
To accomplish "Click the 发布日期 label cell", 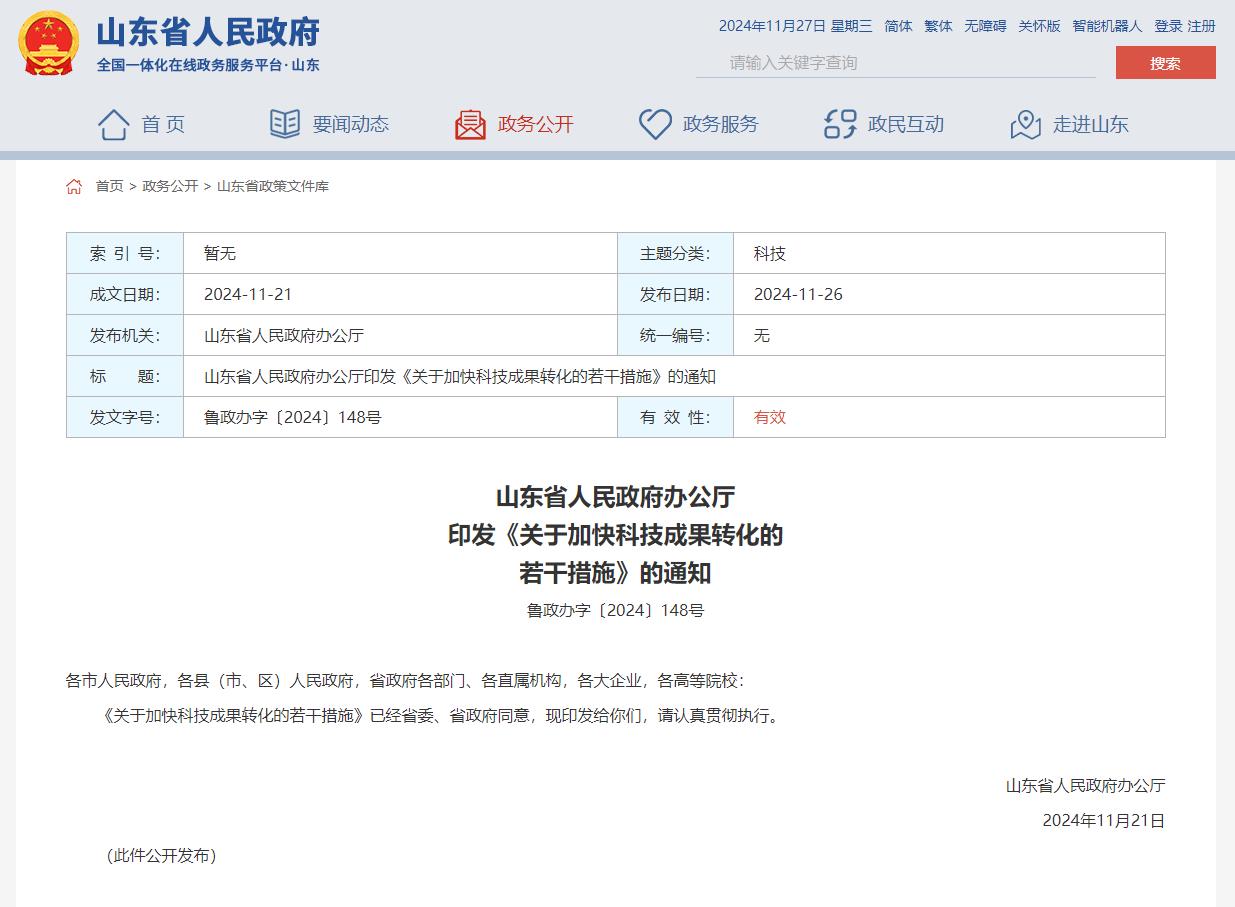I will [675, 295].
